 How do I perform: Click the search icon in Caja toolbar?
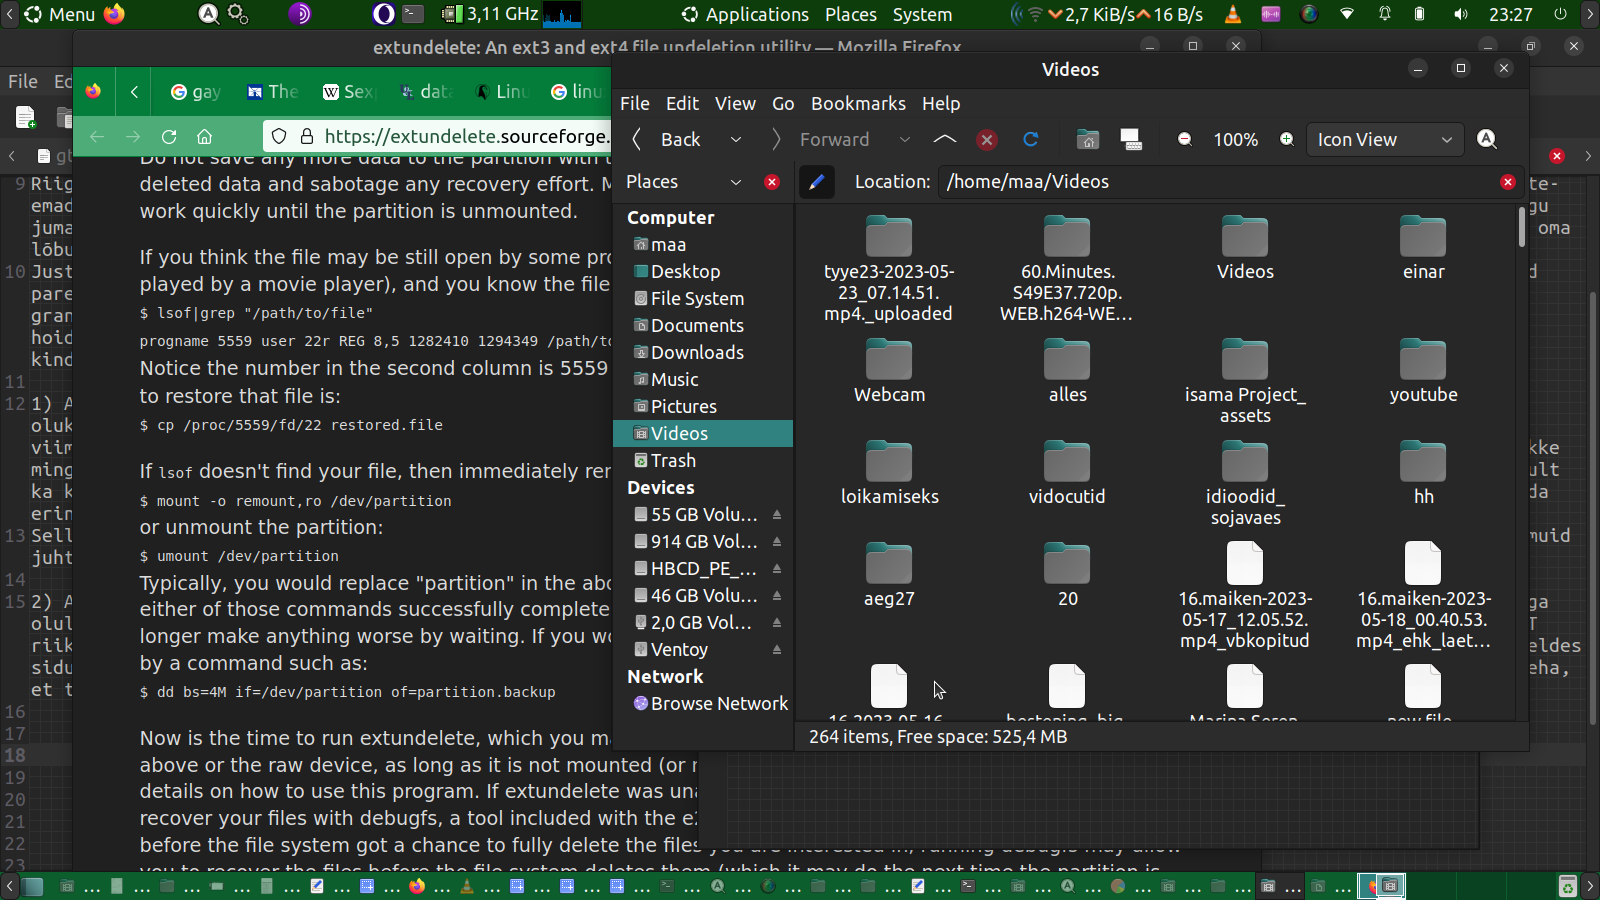click(x=1487, y=139)
